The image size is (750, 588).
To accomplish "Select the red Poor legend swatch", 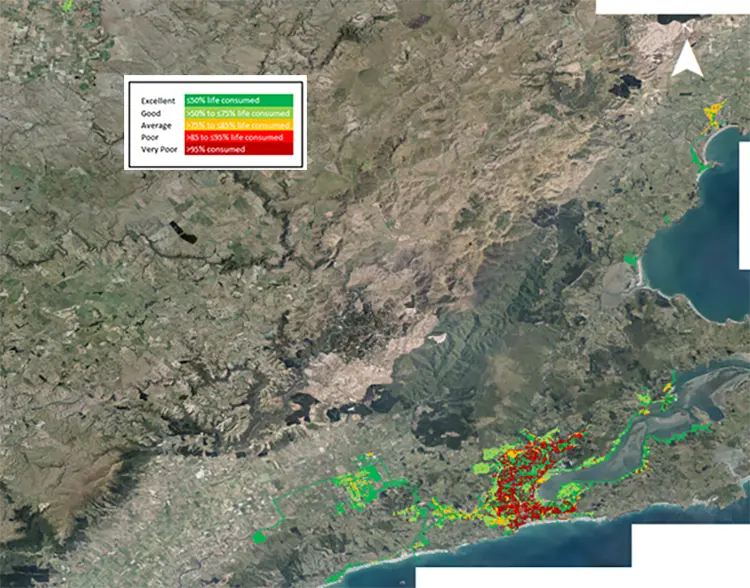I will 238,137.
